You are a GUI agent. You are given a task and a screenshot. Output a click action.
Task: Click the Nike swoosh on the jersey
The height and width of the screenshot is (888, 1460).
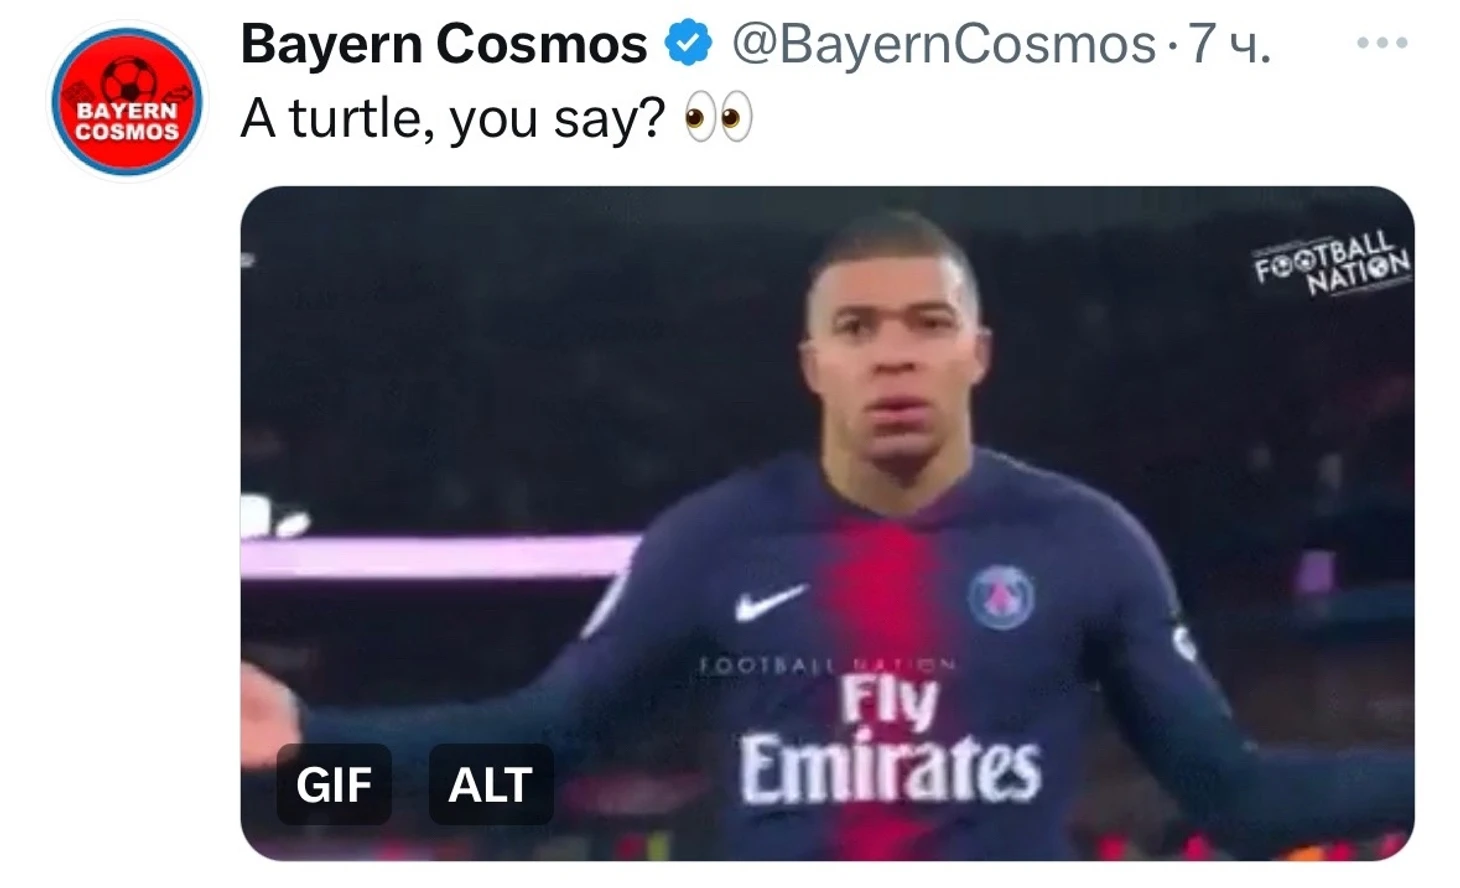pyautogui.click(x=770, y=601)
